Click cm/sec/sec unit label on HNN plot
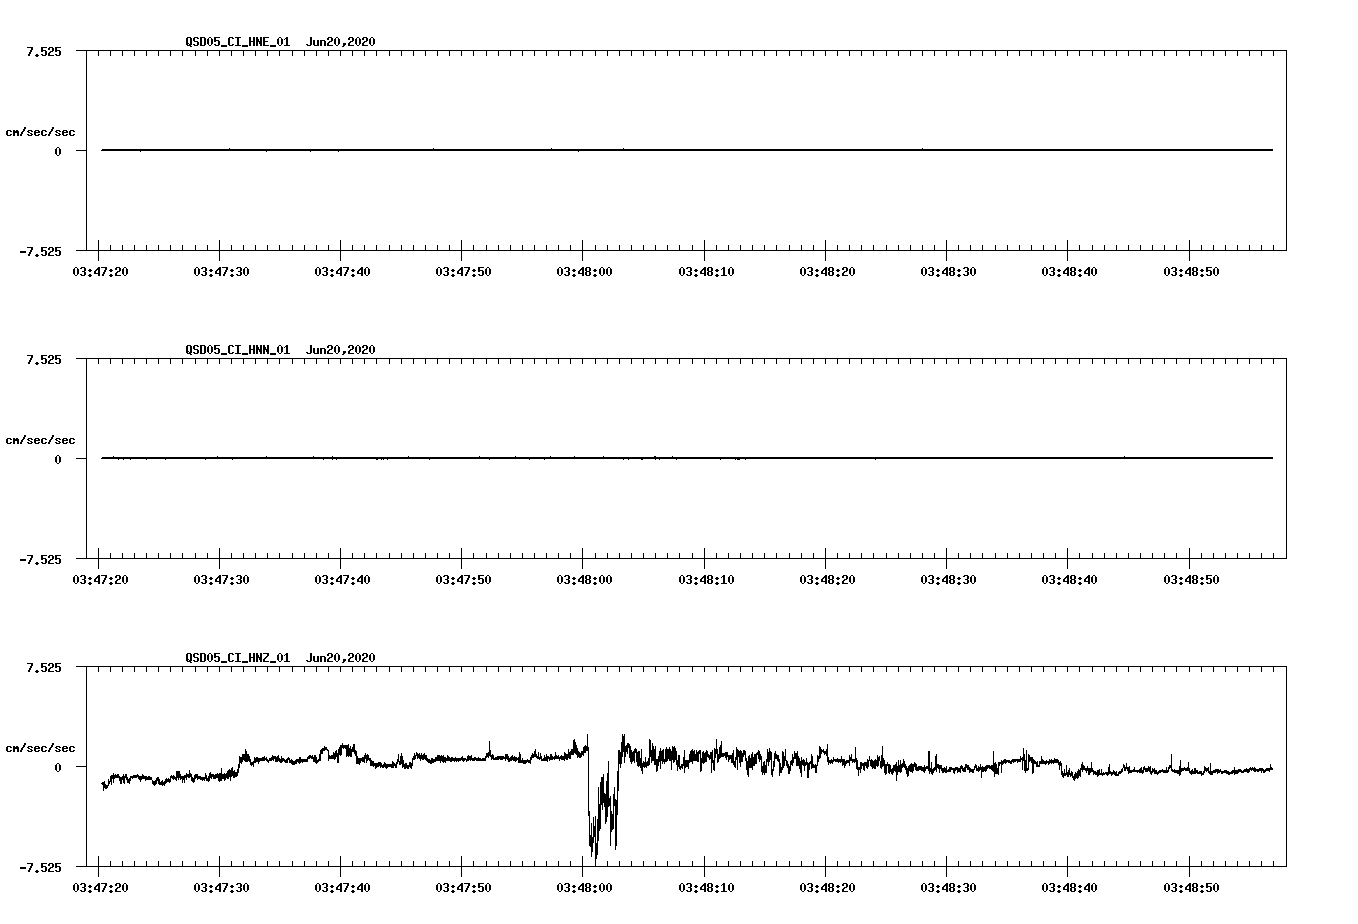1358x924 pixels. click(40, 440)
